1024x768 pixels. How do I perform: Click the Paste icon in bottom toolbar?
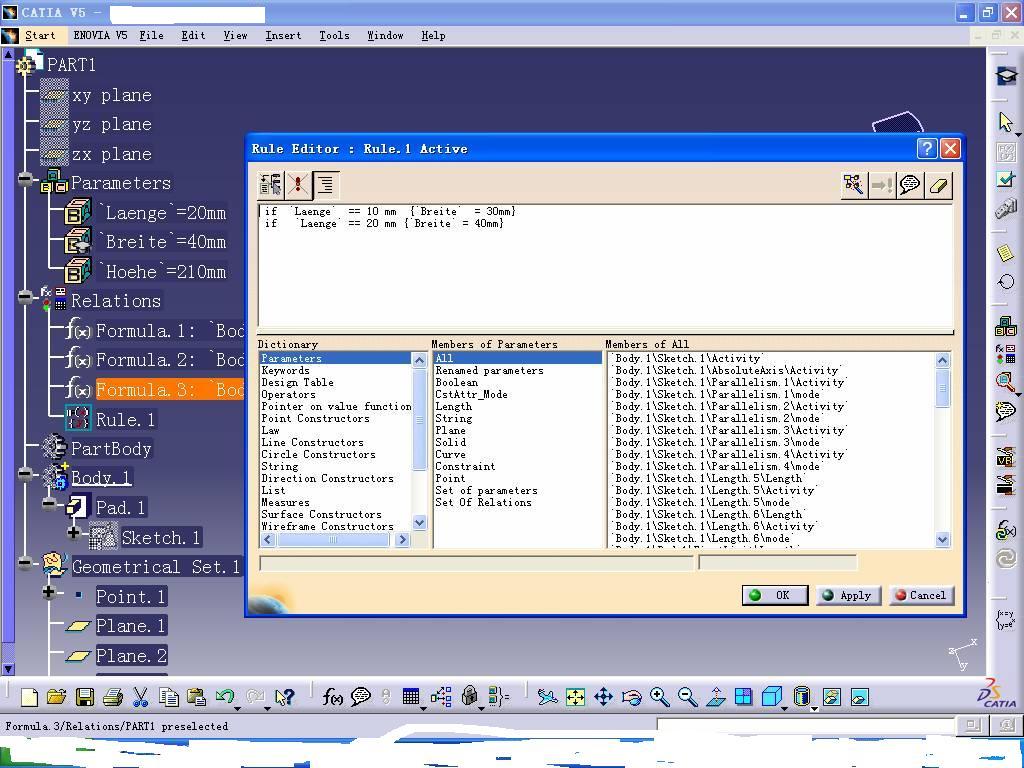(x=197, y=697)
